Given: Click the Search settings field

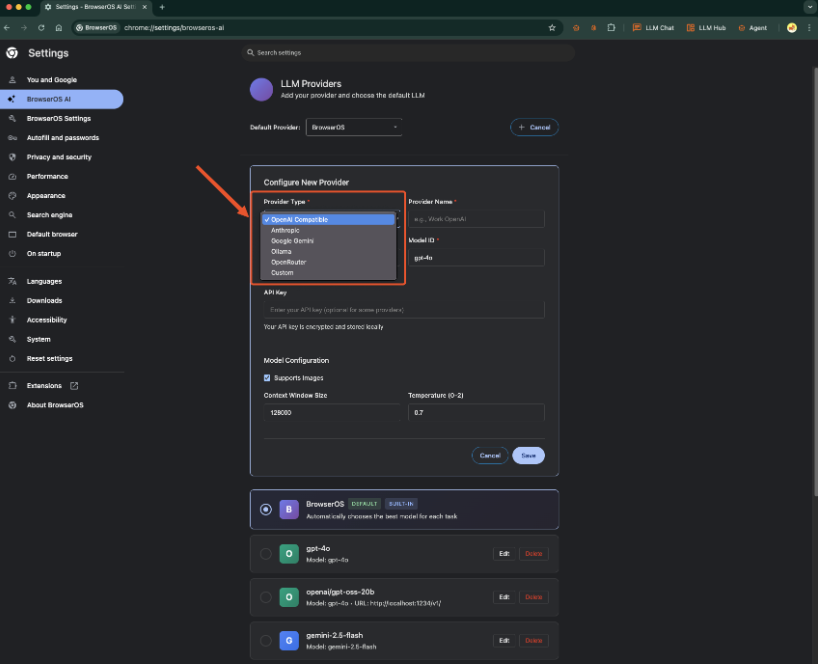Looking at the screenshot, I should 408,53.
